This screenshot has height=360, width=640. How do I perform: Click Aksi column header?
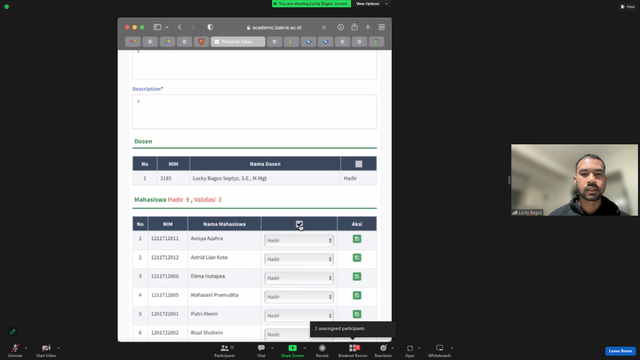tap(357, 224)
